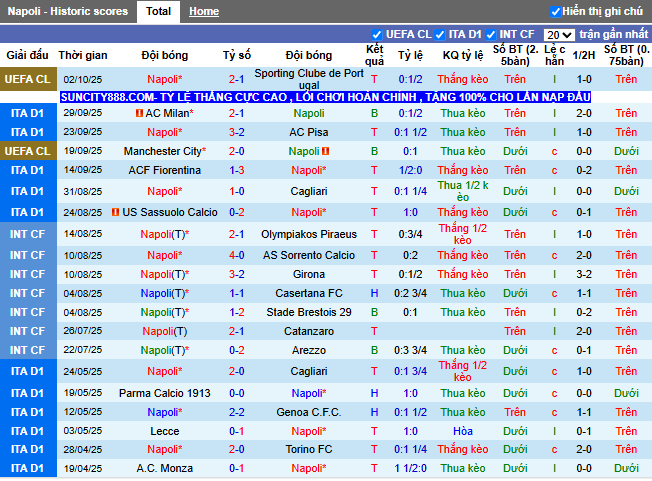Click the 2-1 score on 02/10/25

coord(237,79)
